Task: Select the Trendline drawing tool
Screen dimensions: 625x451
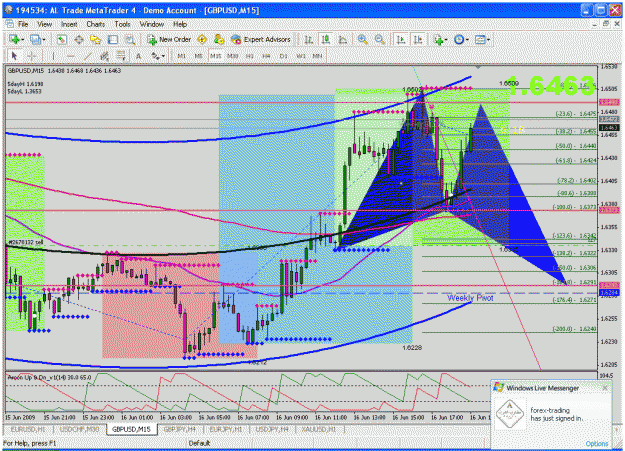Action: (x=87, y=56)
